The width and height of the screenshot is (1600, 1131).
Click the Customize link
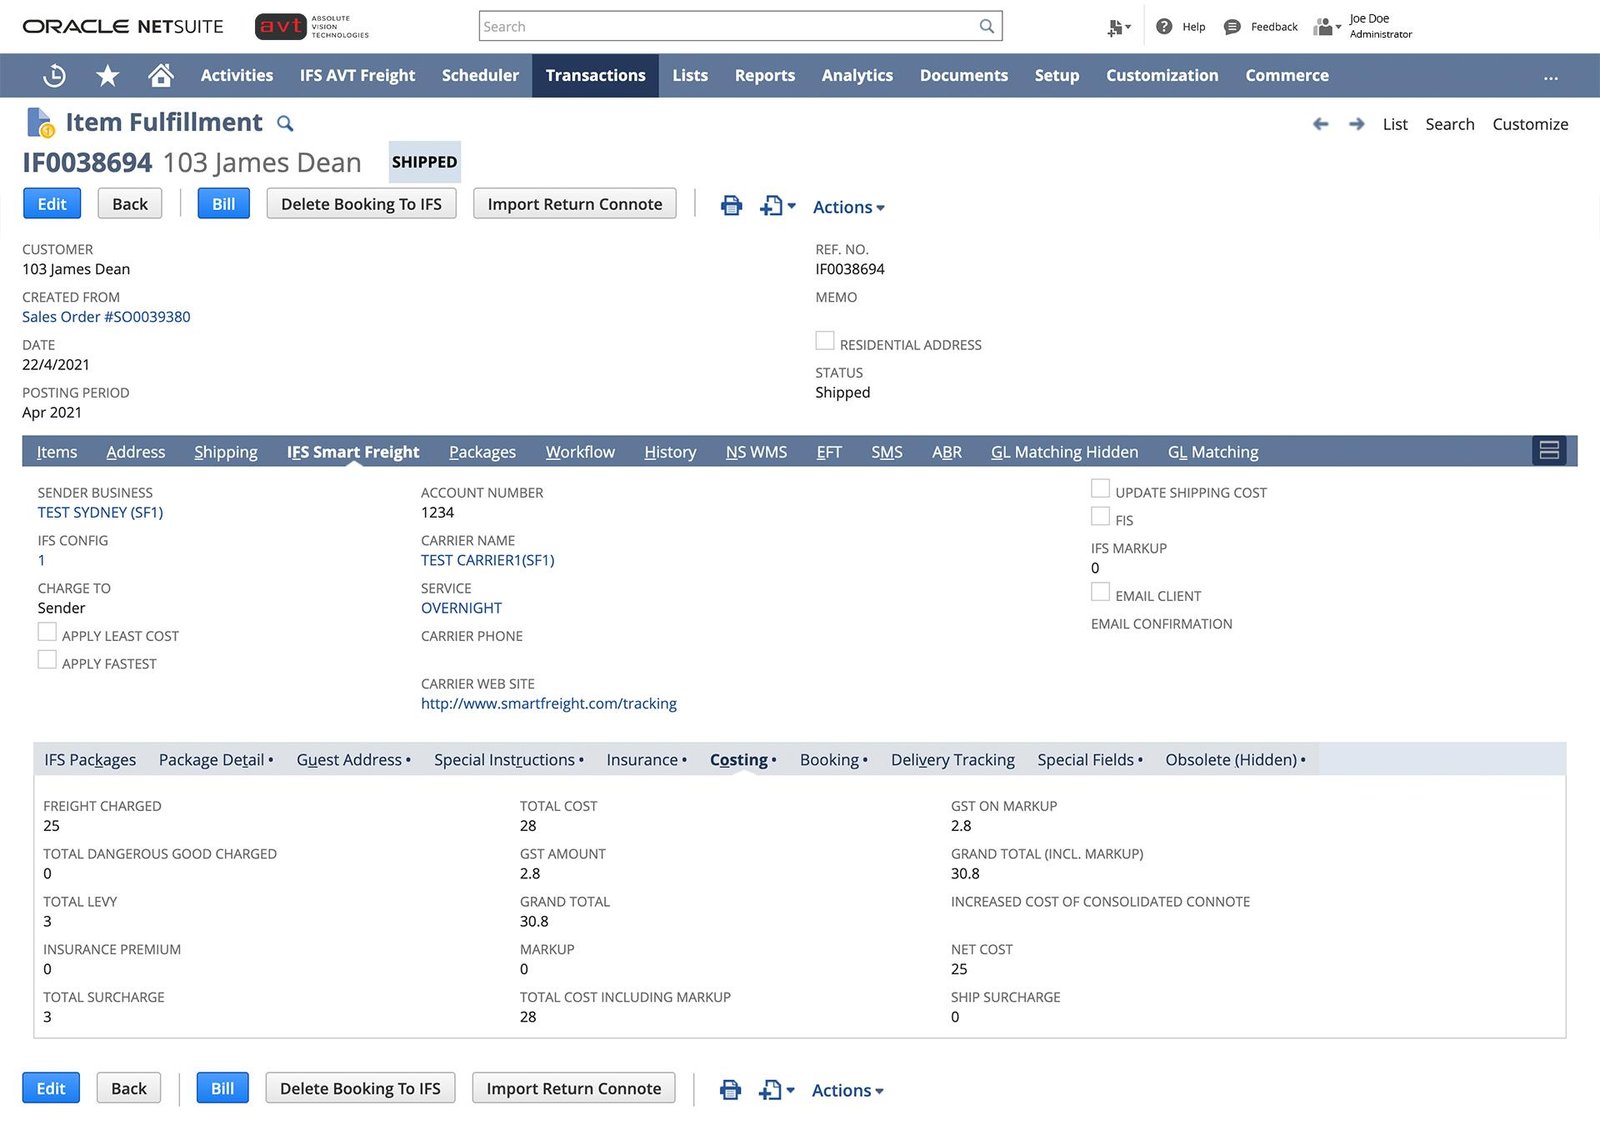click(x=1530, y=124)
